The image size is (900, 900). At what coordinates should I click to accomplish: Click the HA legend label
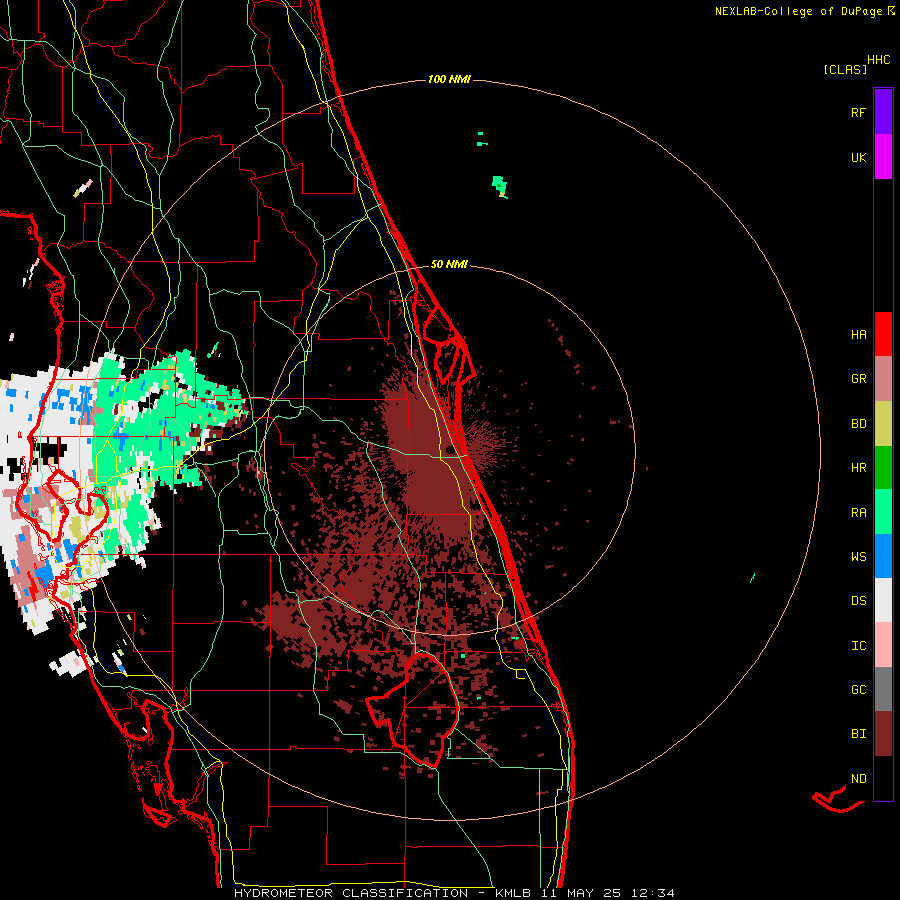tap(858, 334)
